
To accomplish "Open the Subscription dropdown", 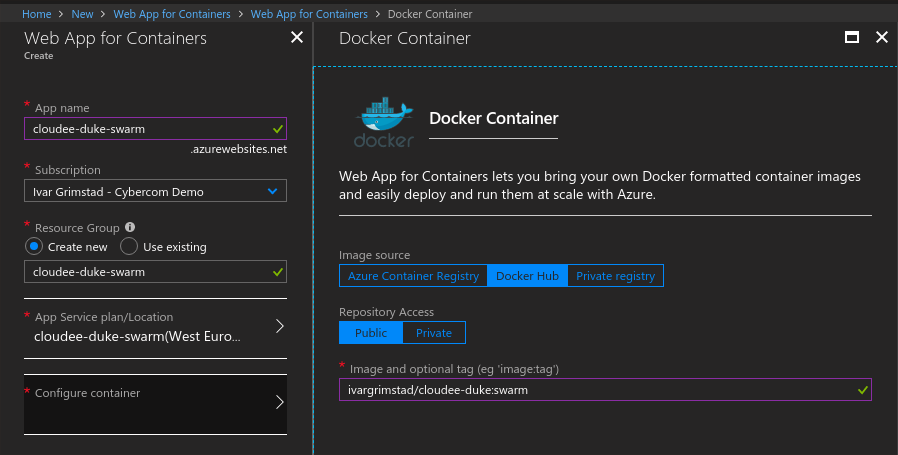I will pos(155,191).
